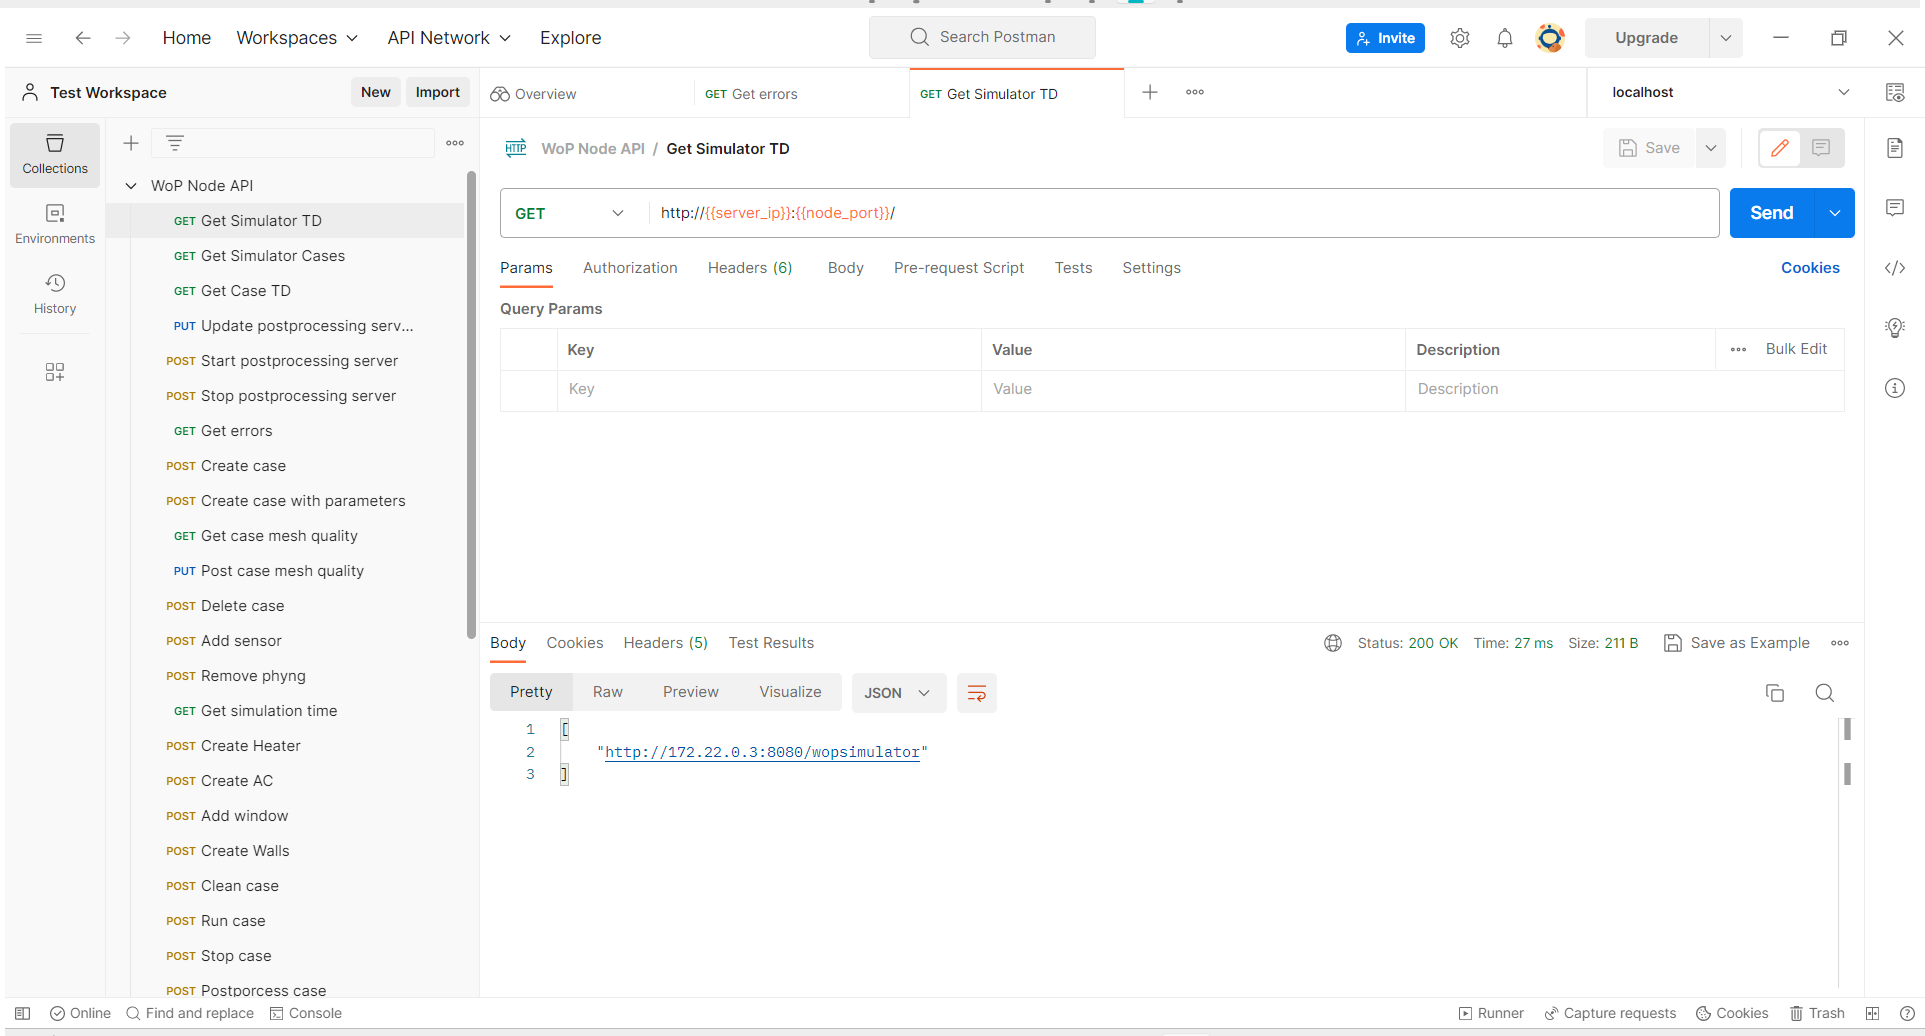The height and width of the screenshot is (1036, 1925).
Task: Open Collections in the sidebar
Action: click(55, 155)
